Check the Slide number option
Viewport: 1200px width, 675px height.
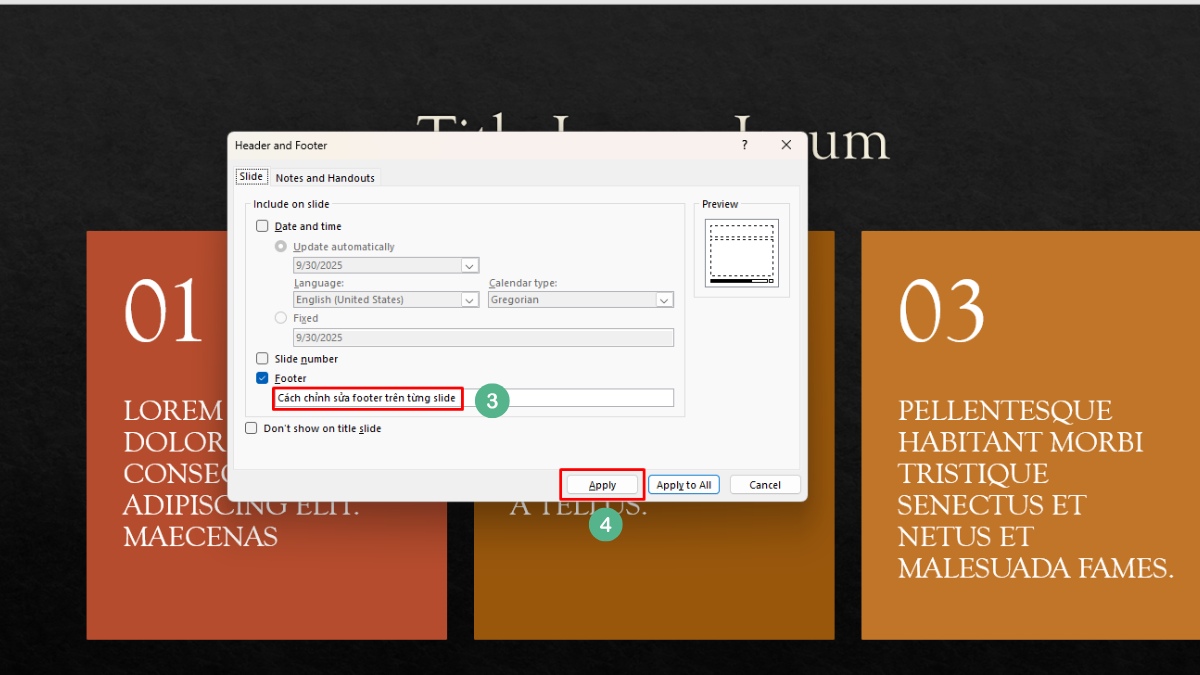(262, 358)
